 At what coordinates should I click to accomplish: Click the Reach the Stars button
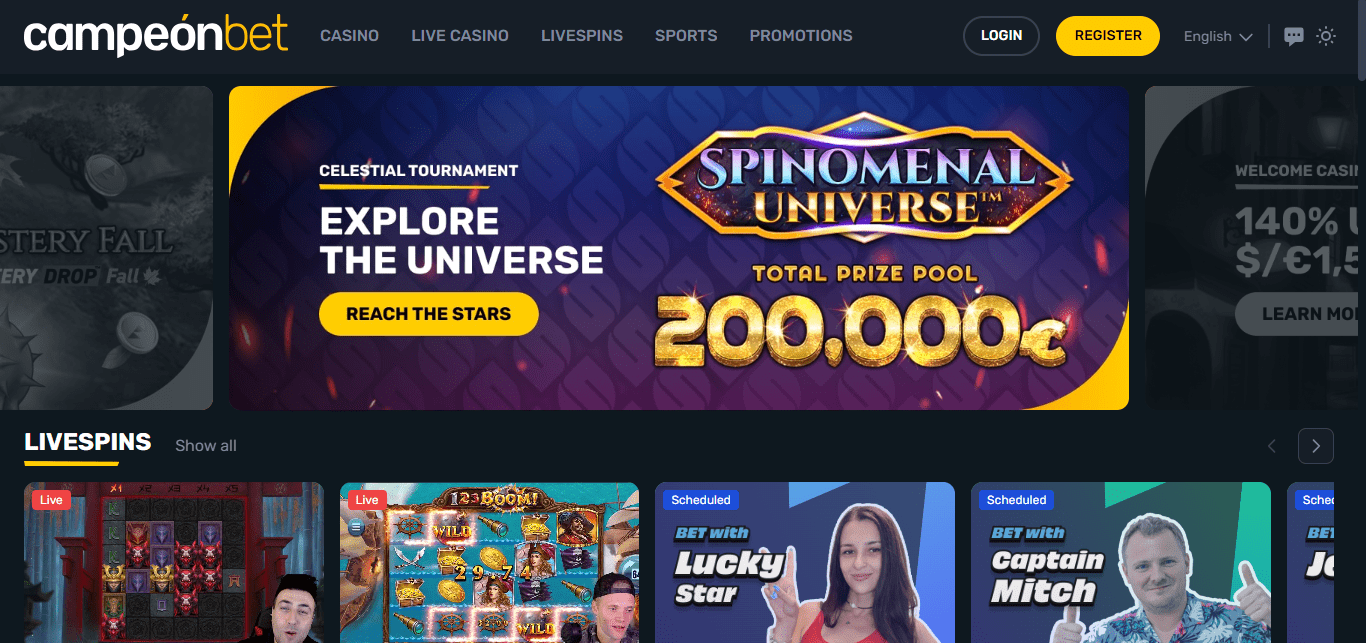coord(429,314)
